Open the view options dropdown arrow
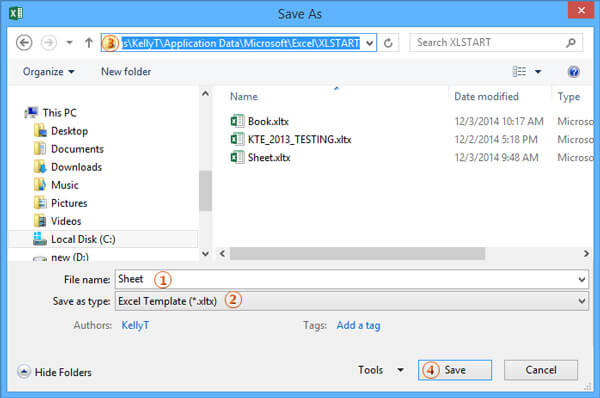Viewport: 600px width, 398px height. click(x=538, y=72)
